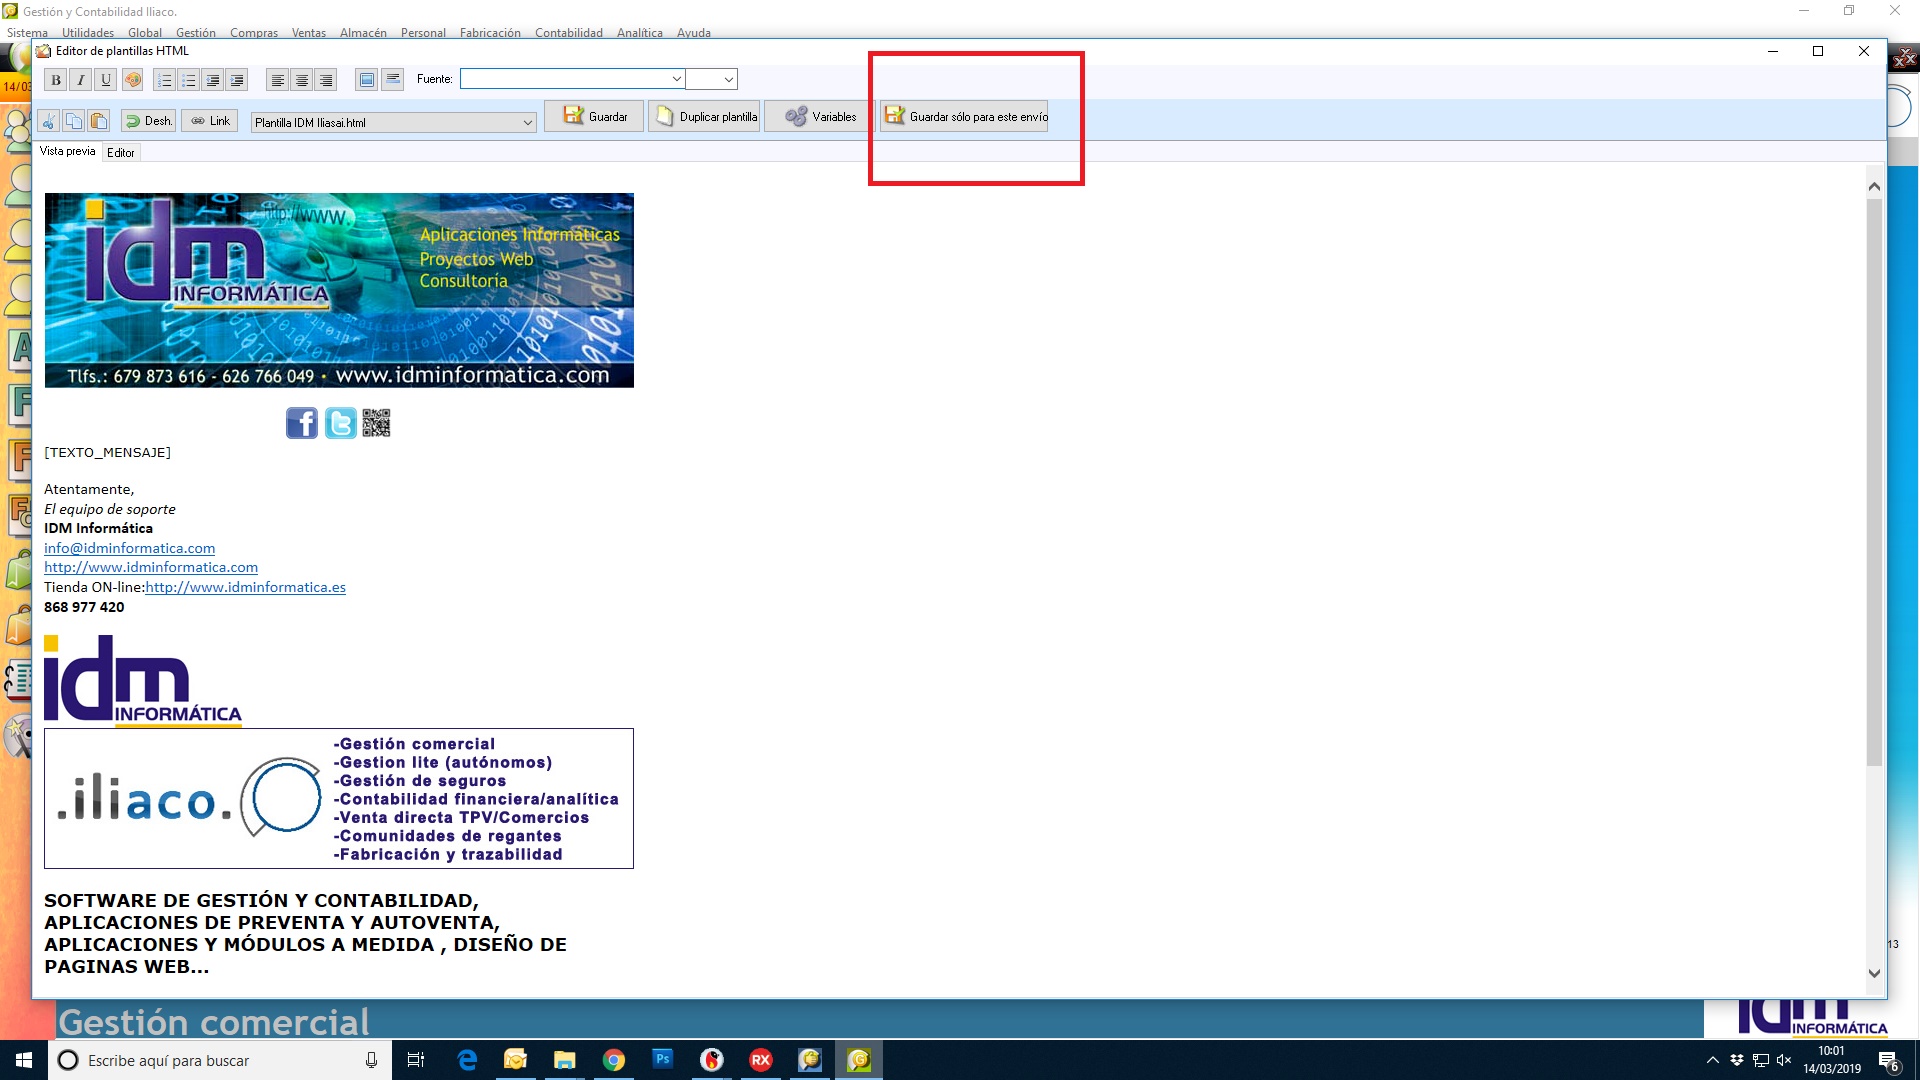Click the insert image icon

pos(367,80)
